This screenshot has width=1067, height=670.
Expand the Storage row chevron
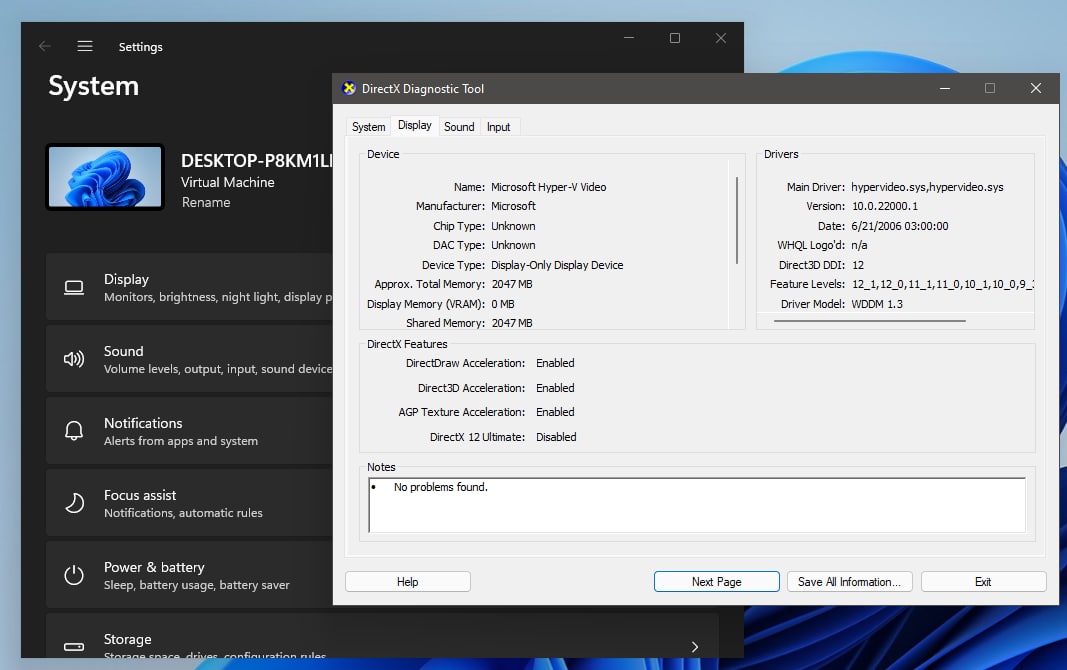pos(695,647)
